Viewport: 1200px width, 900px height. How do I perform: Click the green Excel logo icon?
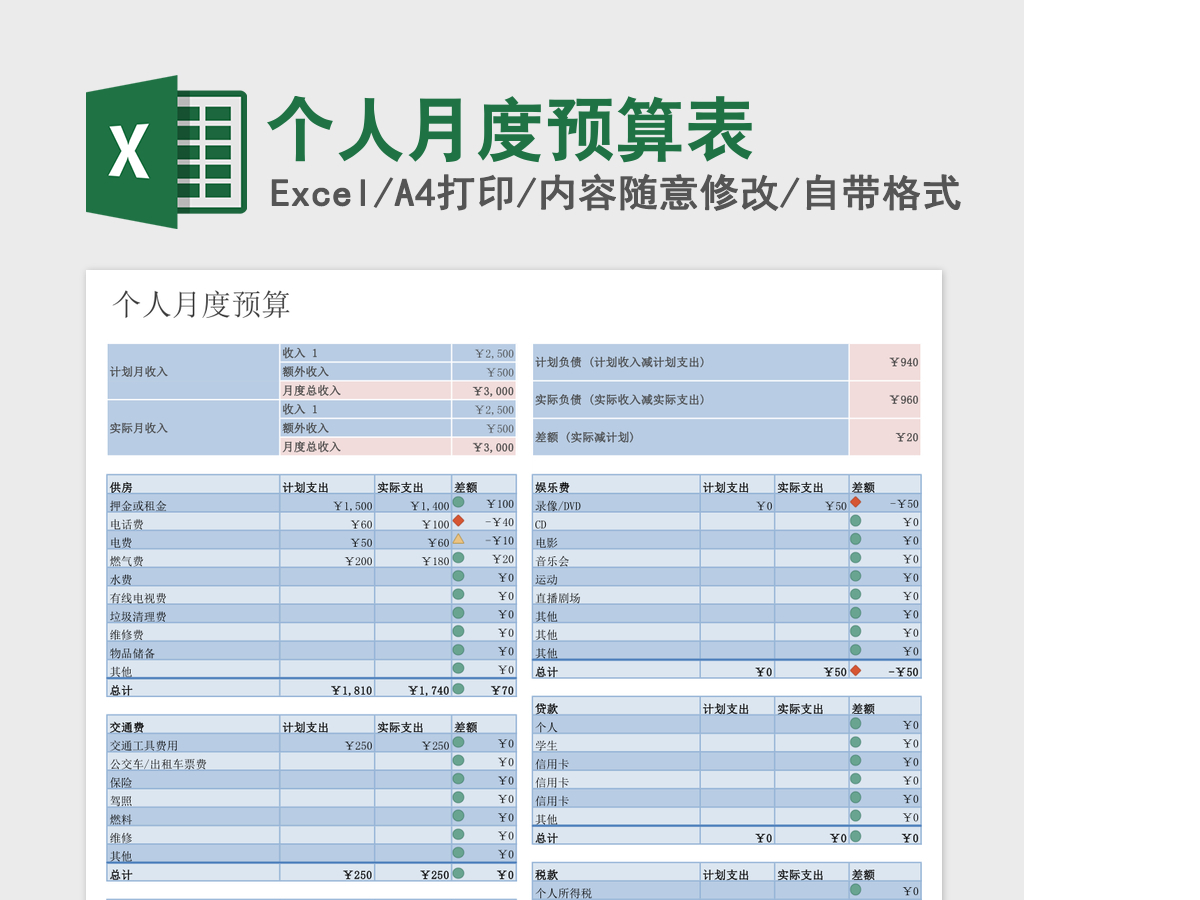[166, 152]
